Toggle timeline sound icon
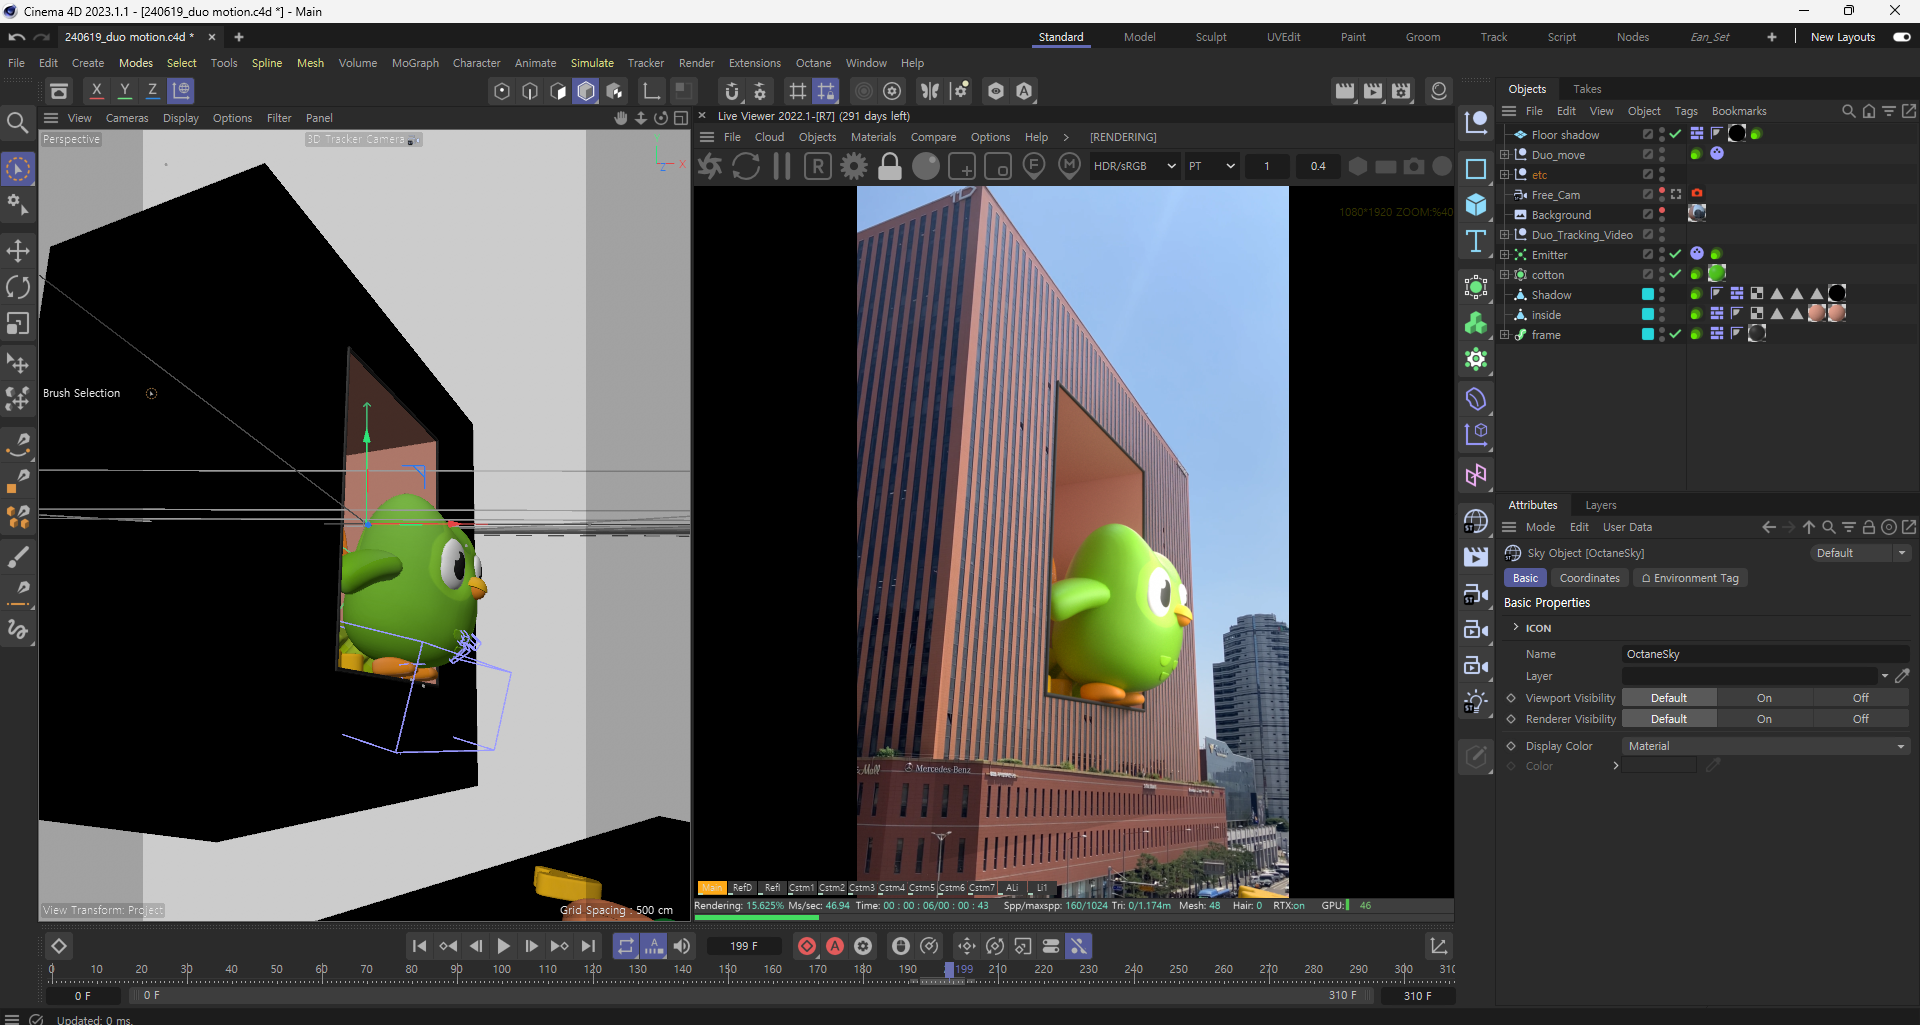The width and height of the screenshot is (1920, 1025). 682,946
